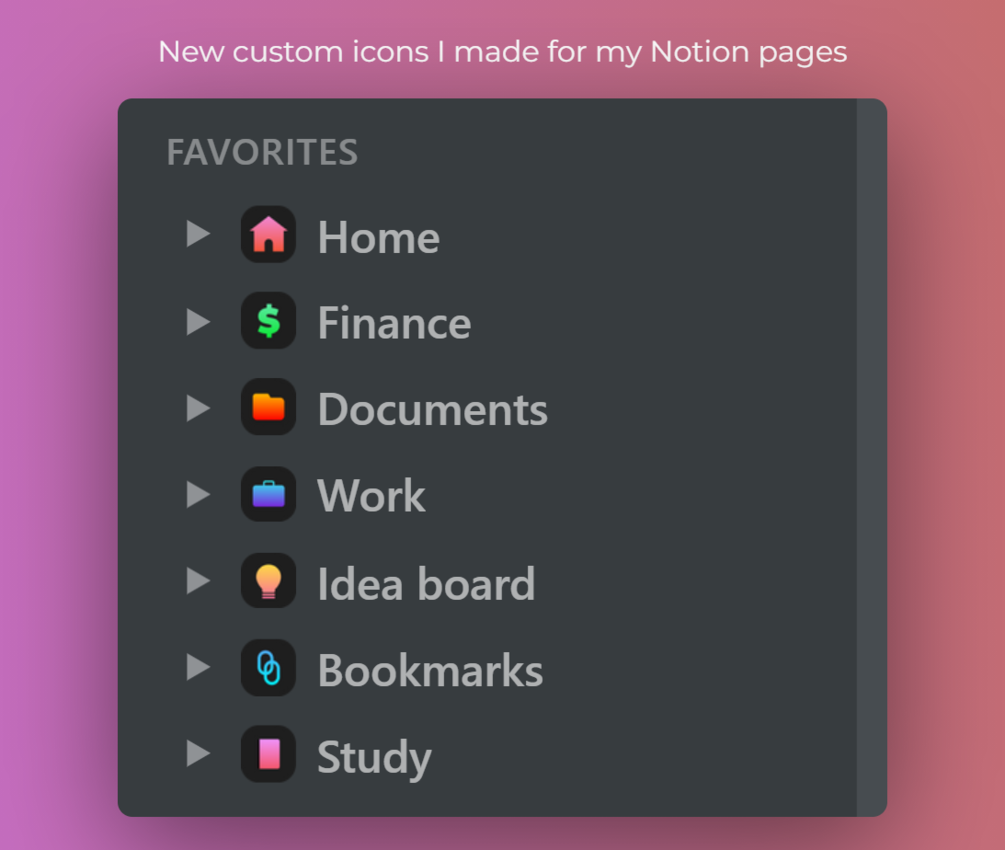Click the lightbulb Idea board icon
This screenshot has height=850, width=1005.
[268, 581]
